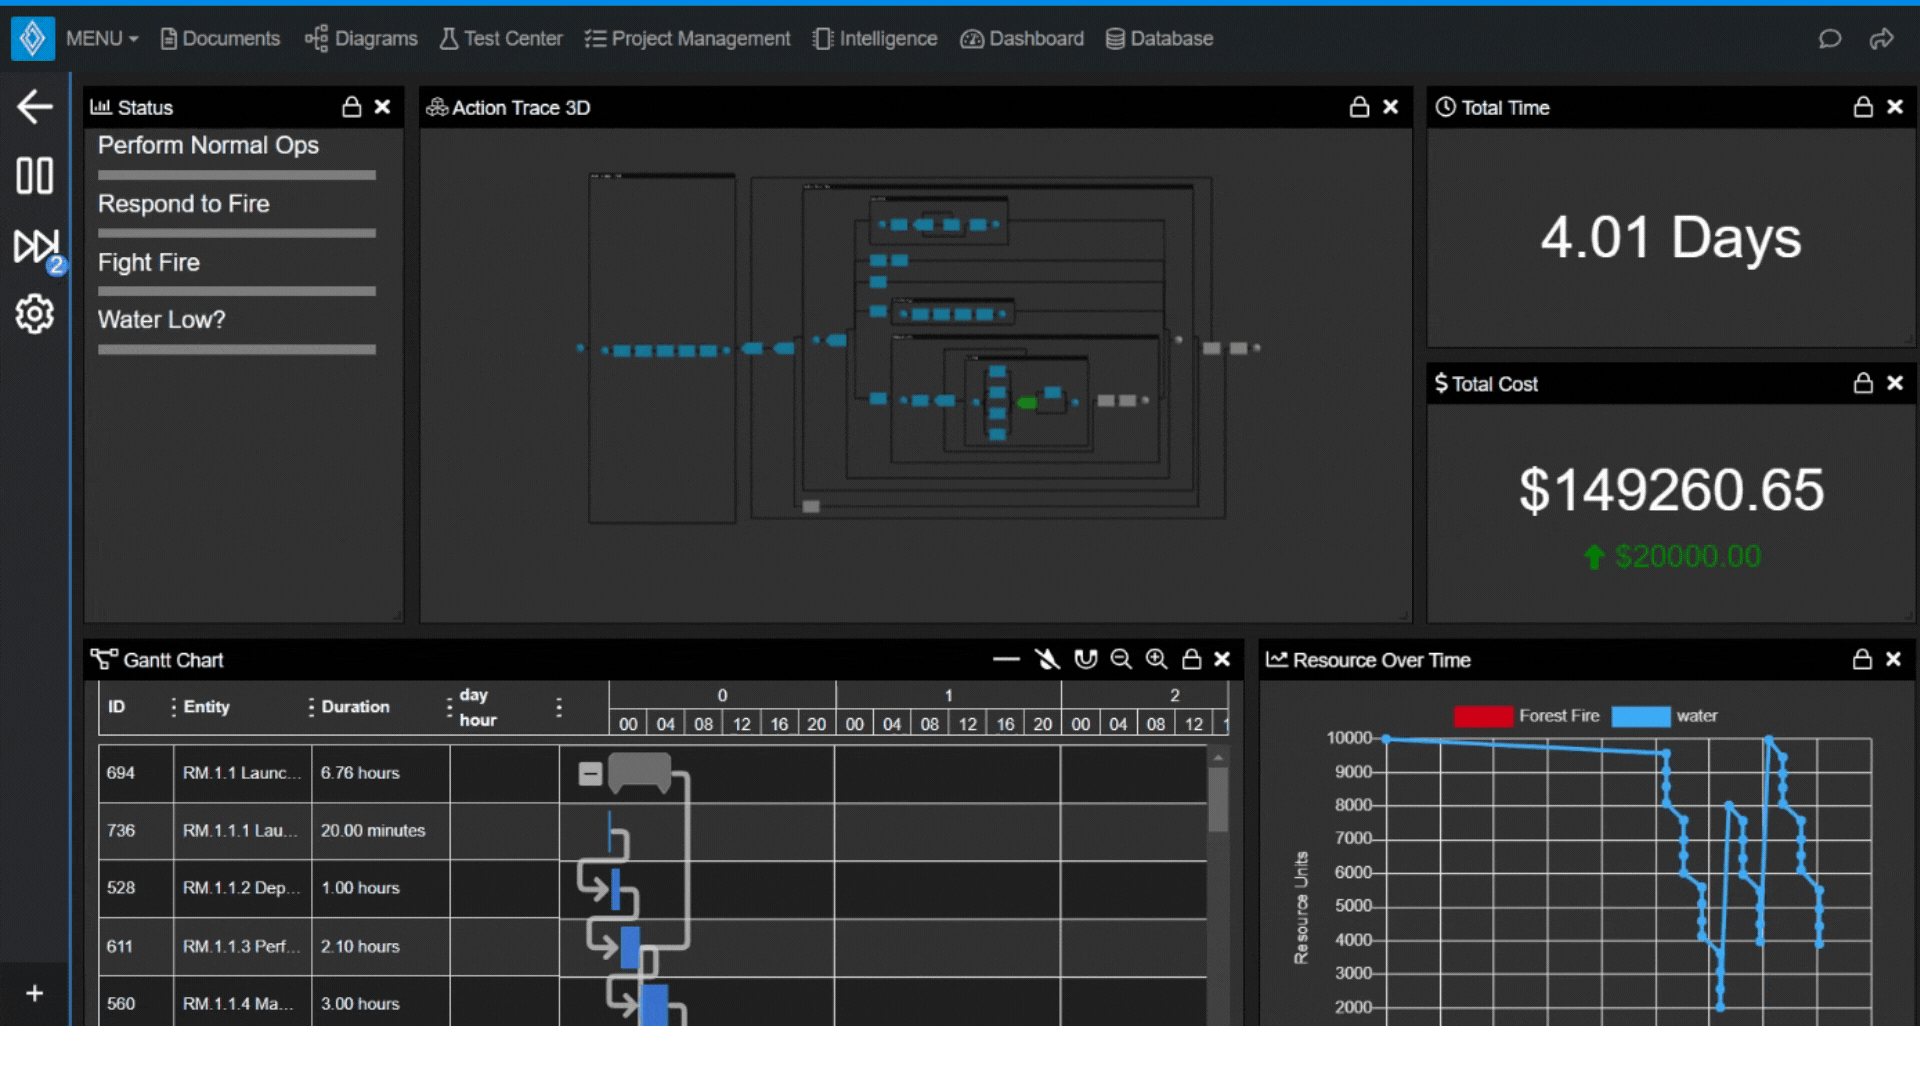Switch to Dashboard in the top navigation

(1021, 38)
